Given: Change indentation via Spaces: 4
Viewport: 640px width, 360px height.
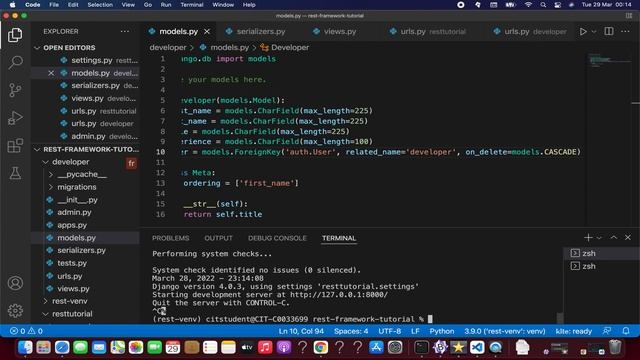Looking at the screenshot, I should coord(351,331).
